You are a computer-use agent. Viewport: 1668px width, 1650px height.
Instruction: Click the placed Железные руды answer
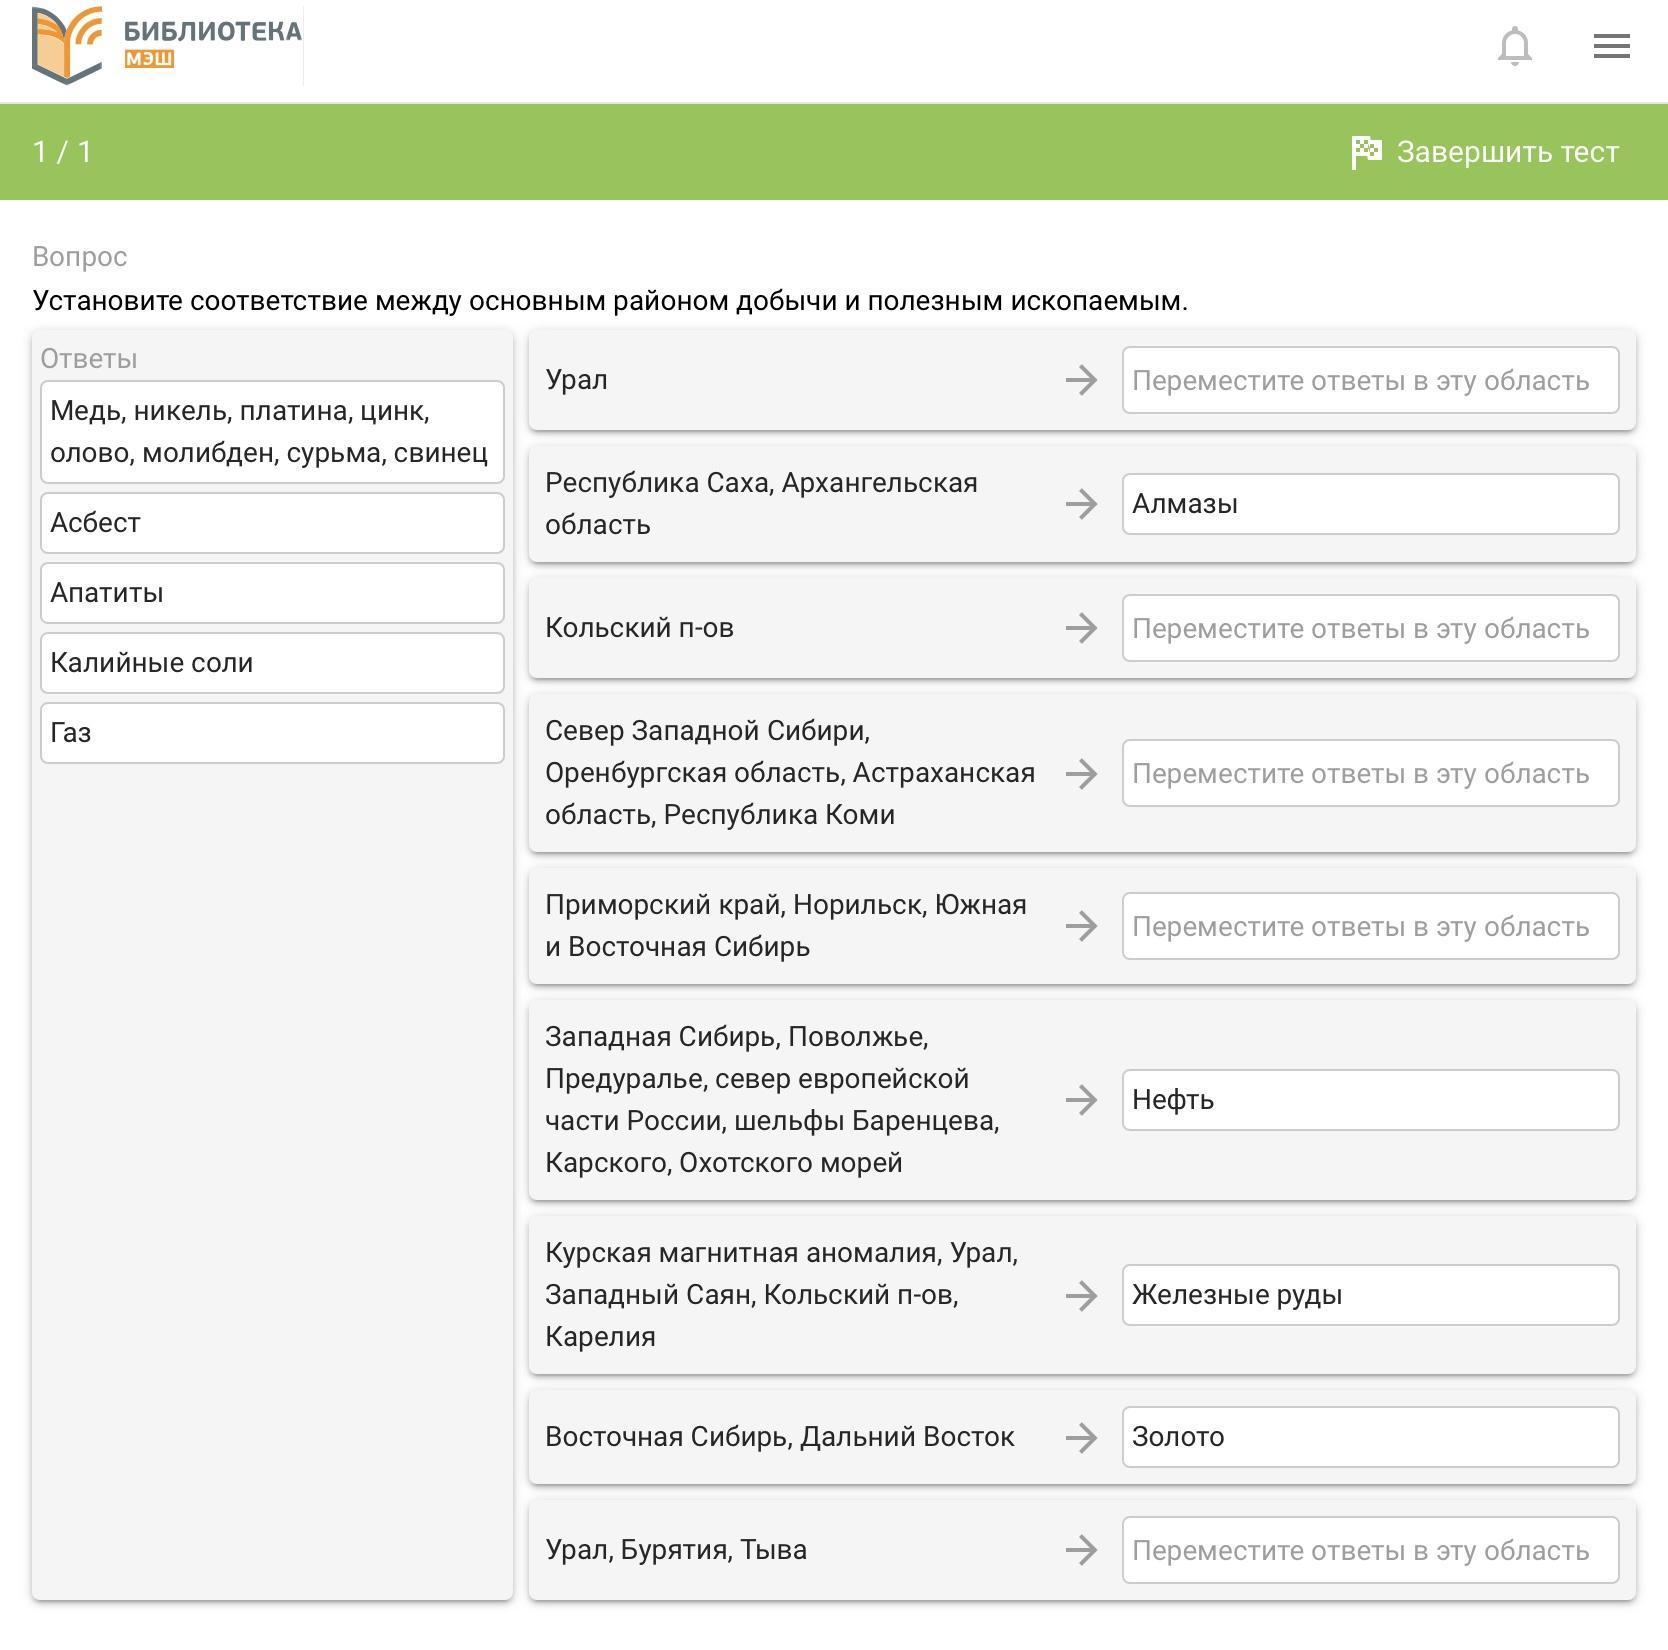click(1369, 1295)
